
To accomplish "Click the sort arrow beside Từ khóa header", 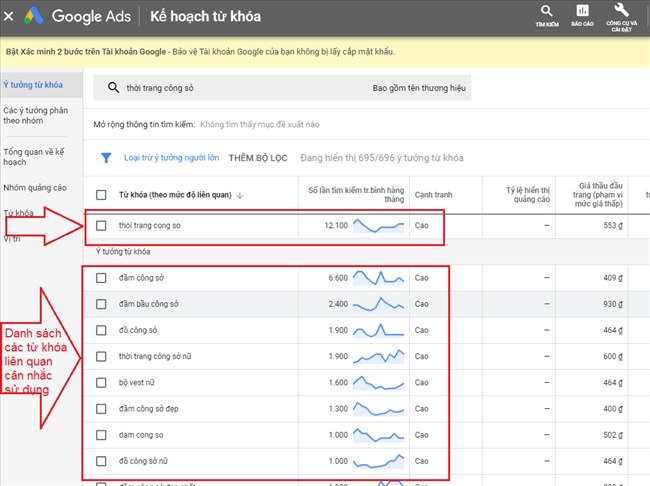I will 238,195.
